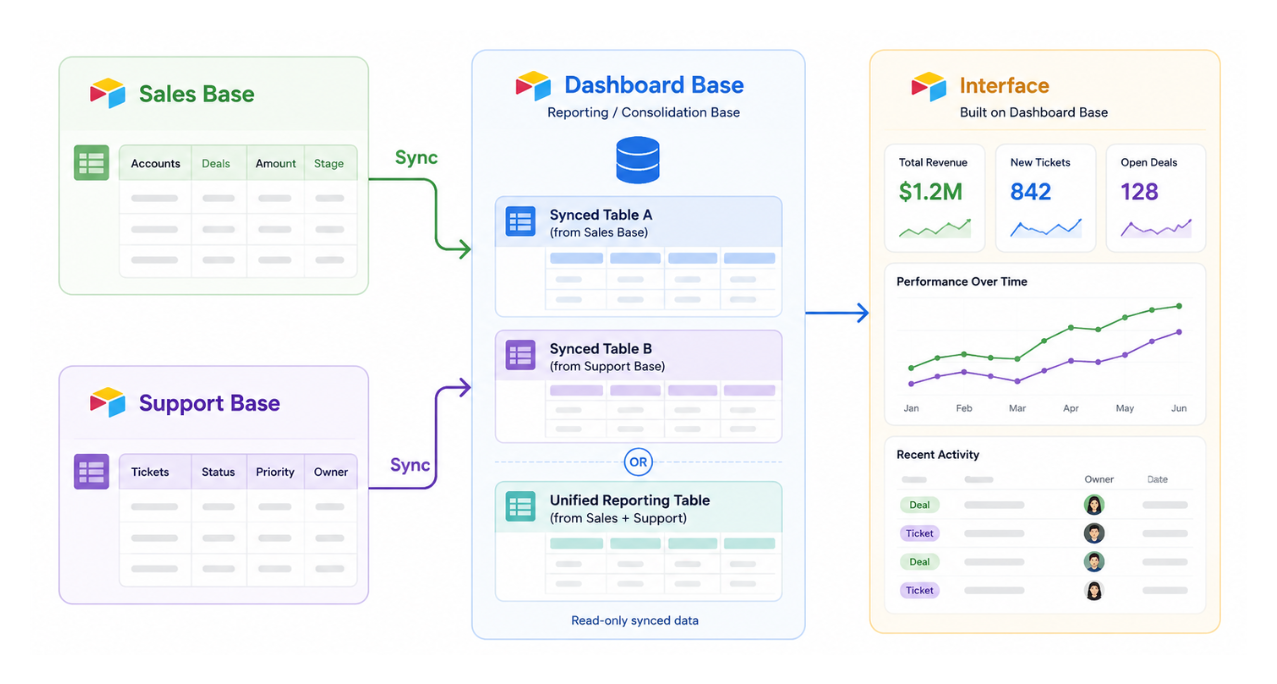Viewport: 1277px width, 684px height.
Task: Click the green Sync label
Action: (x=416, y=157)
